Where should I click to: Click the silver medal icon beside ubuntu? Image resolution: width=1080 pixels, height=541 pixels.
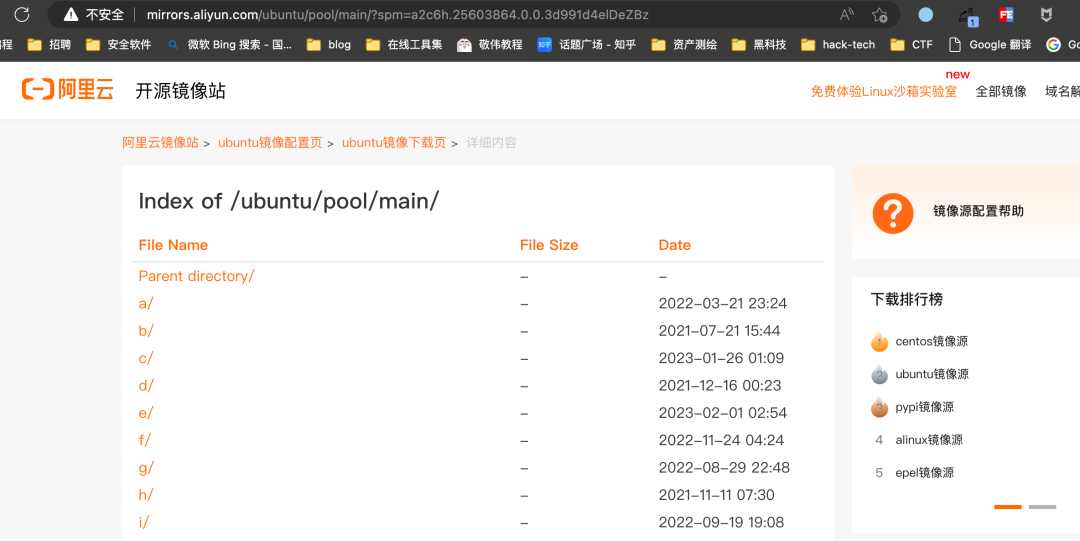tap(880, 374)
